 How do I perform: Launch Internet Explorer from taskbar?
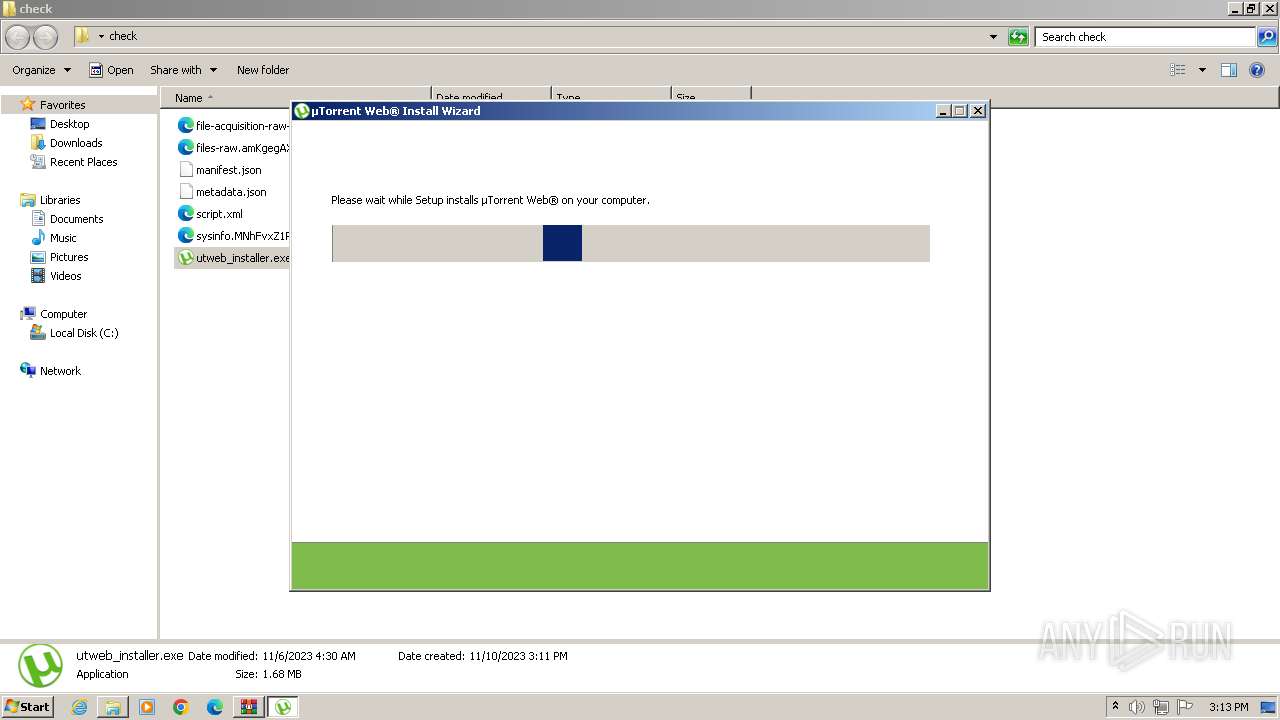coord(80,707)
